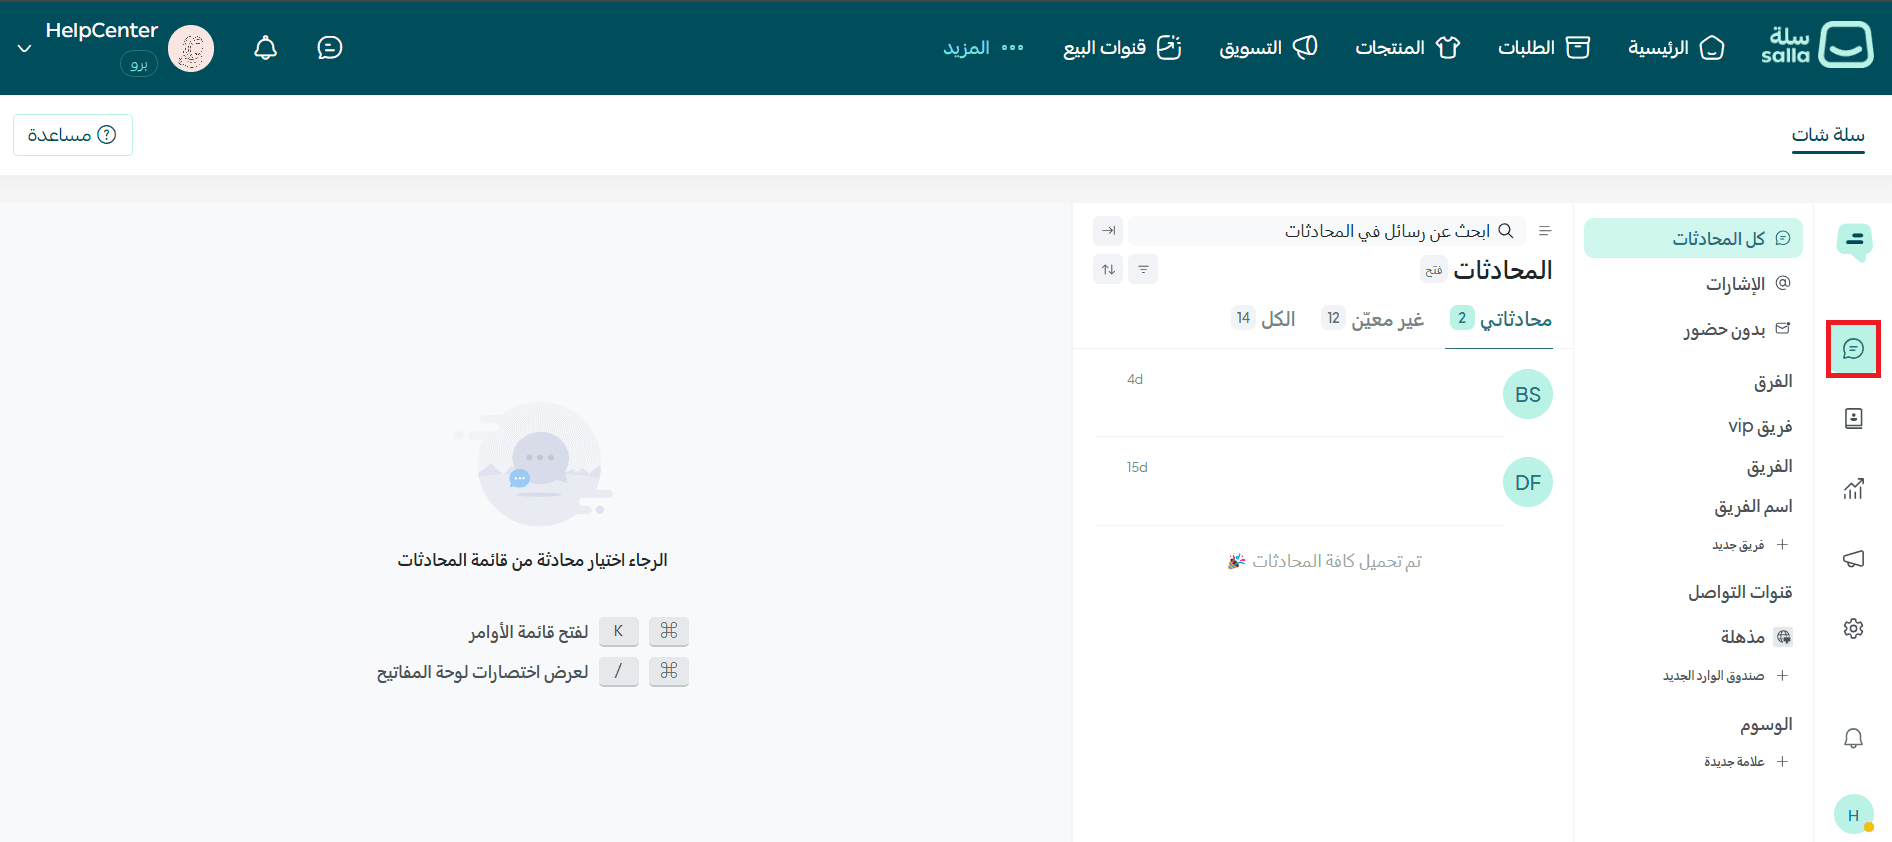Viewport: 1892px width, 842px height.
Task: Open the header notifications bell
Action: (x=265, y=48)
